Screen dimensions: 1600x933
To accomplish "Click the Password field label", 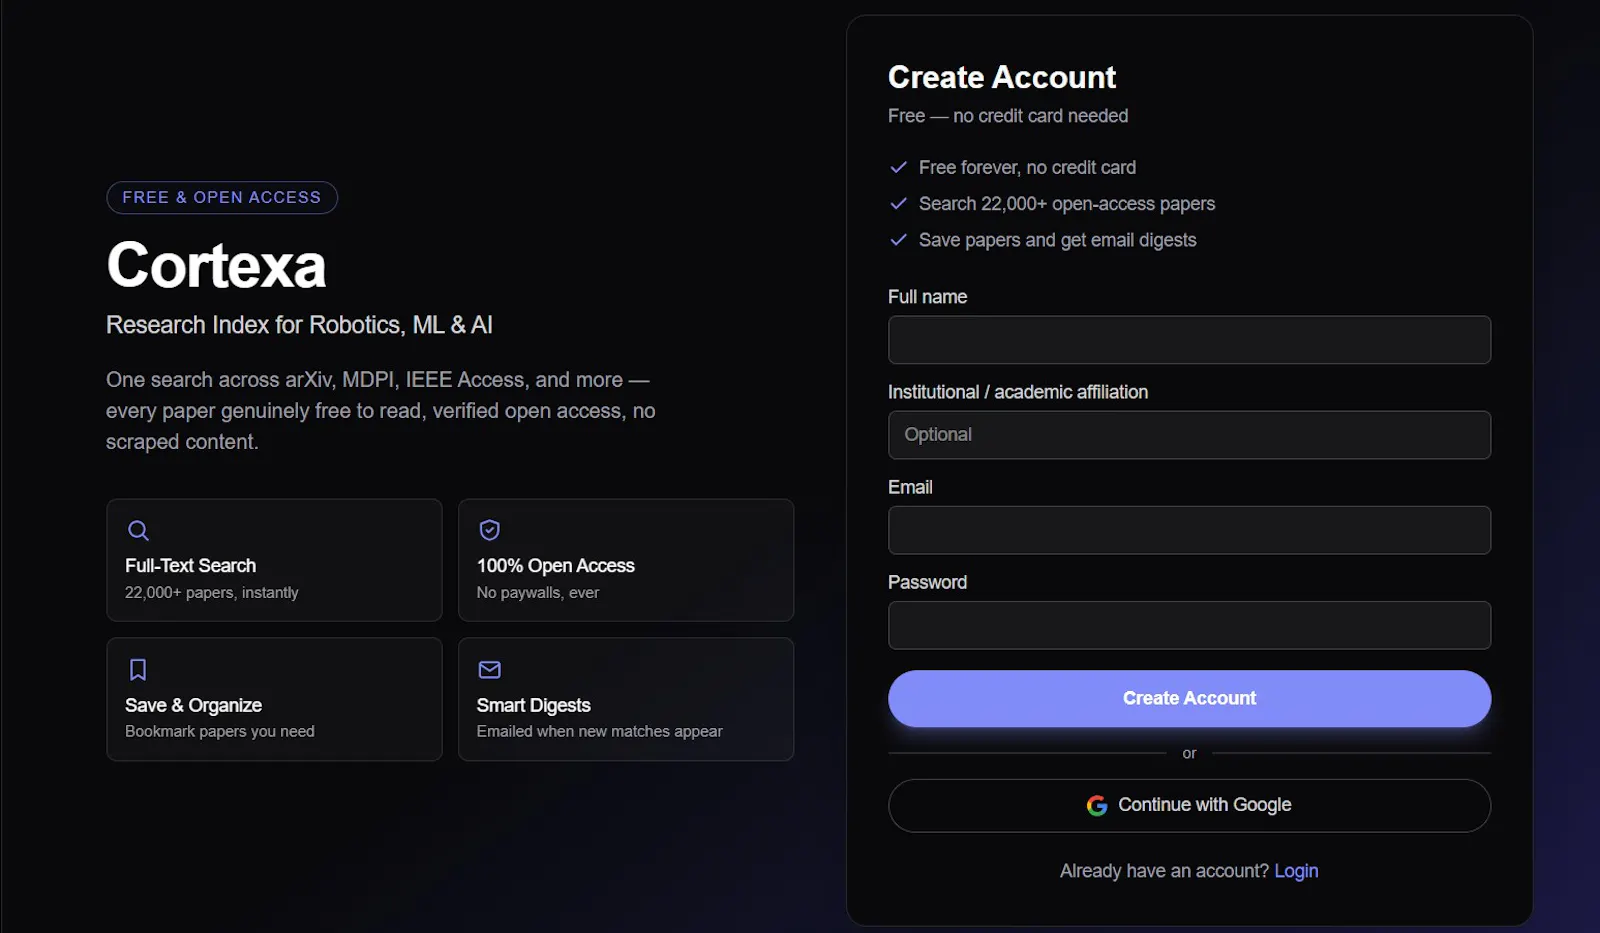I will (x=927, y=582).
